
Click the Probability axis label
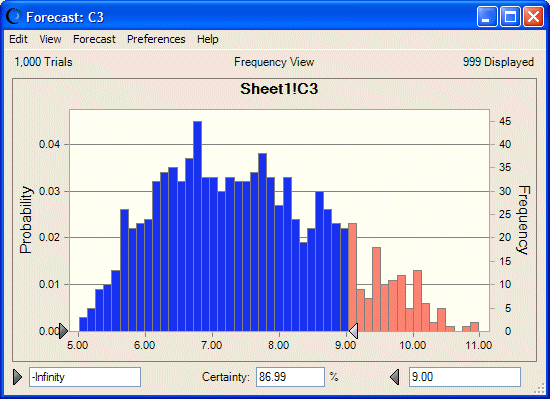point(26,220)
